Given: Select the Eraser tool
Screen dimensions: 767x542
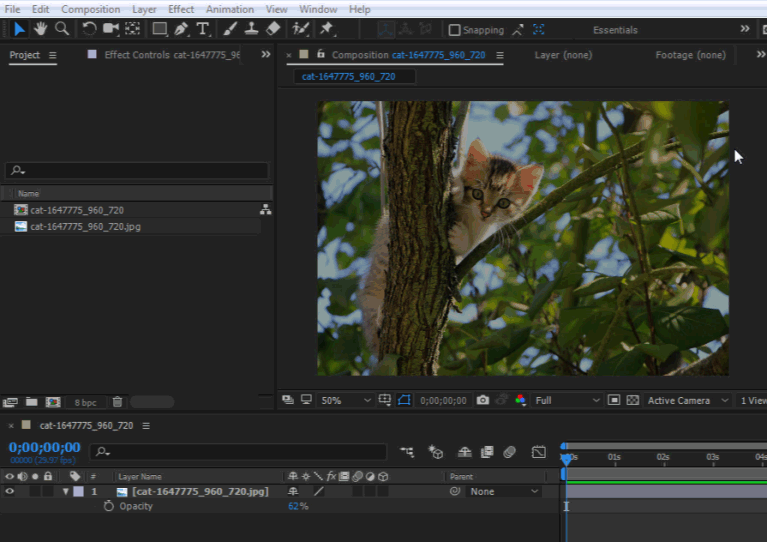Looking at the screenshot, I should 274,29.
